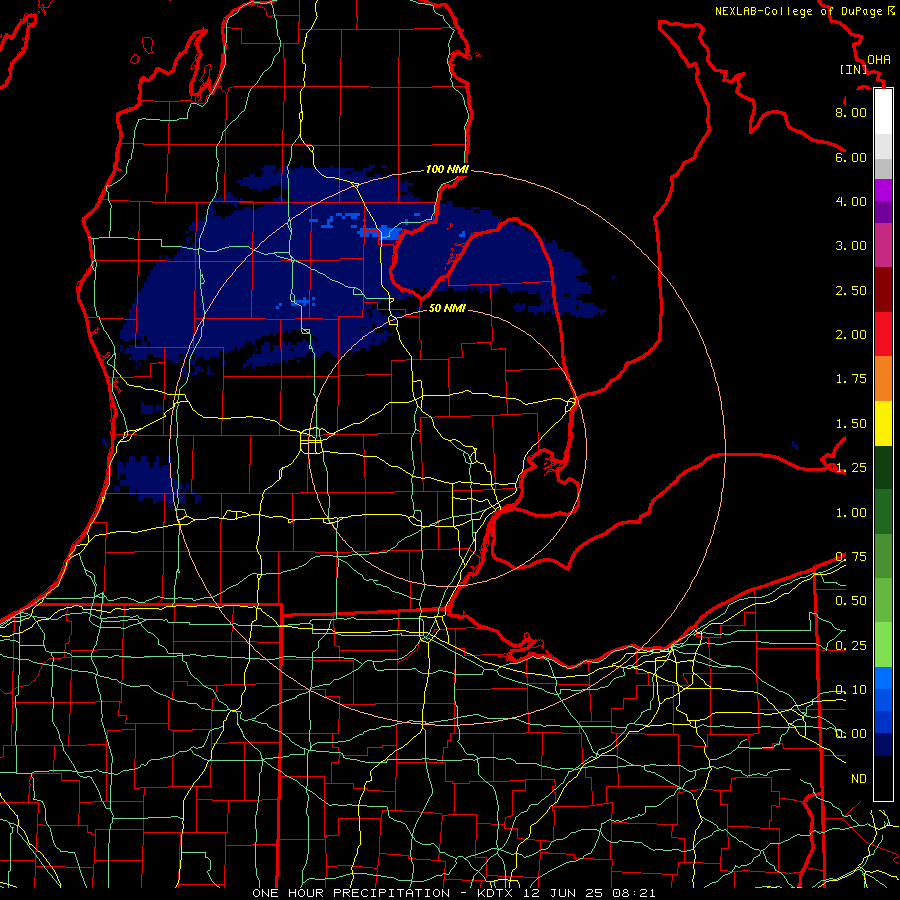This screenshot has height=900, width=900.
Task: Click the 50 NMI range ring label
Action: pyautogui.click(x=447, y=308)
